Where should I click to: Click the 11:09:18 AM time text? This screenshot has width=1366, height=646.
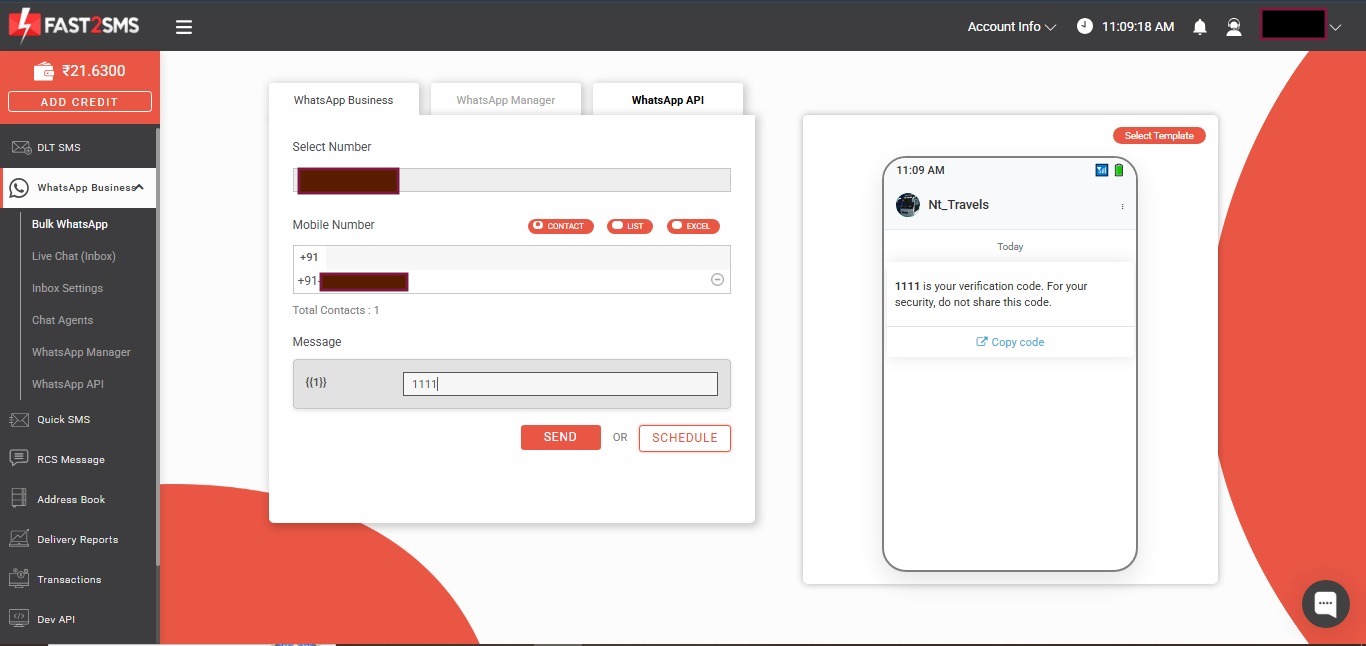(x=1138, y=27)
